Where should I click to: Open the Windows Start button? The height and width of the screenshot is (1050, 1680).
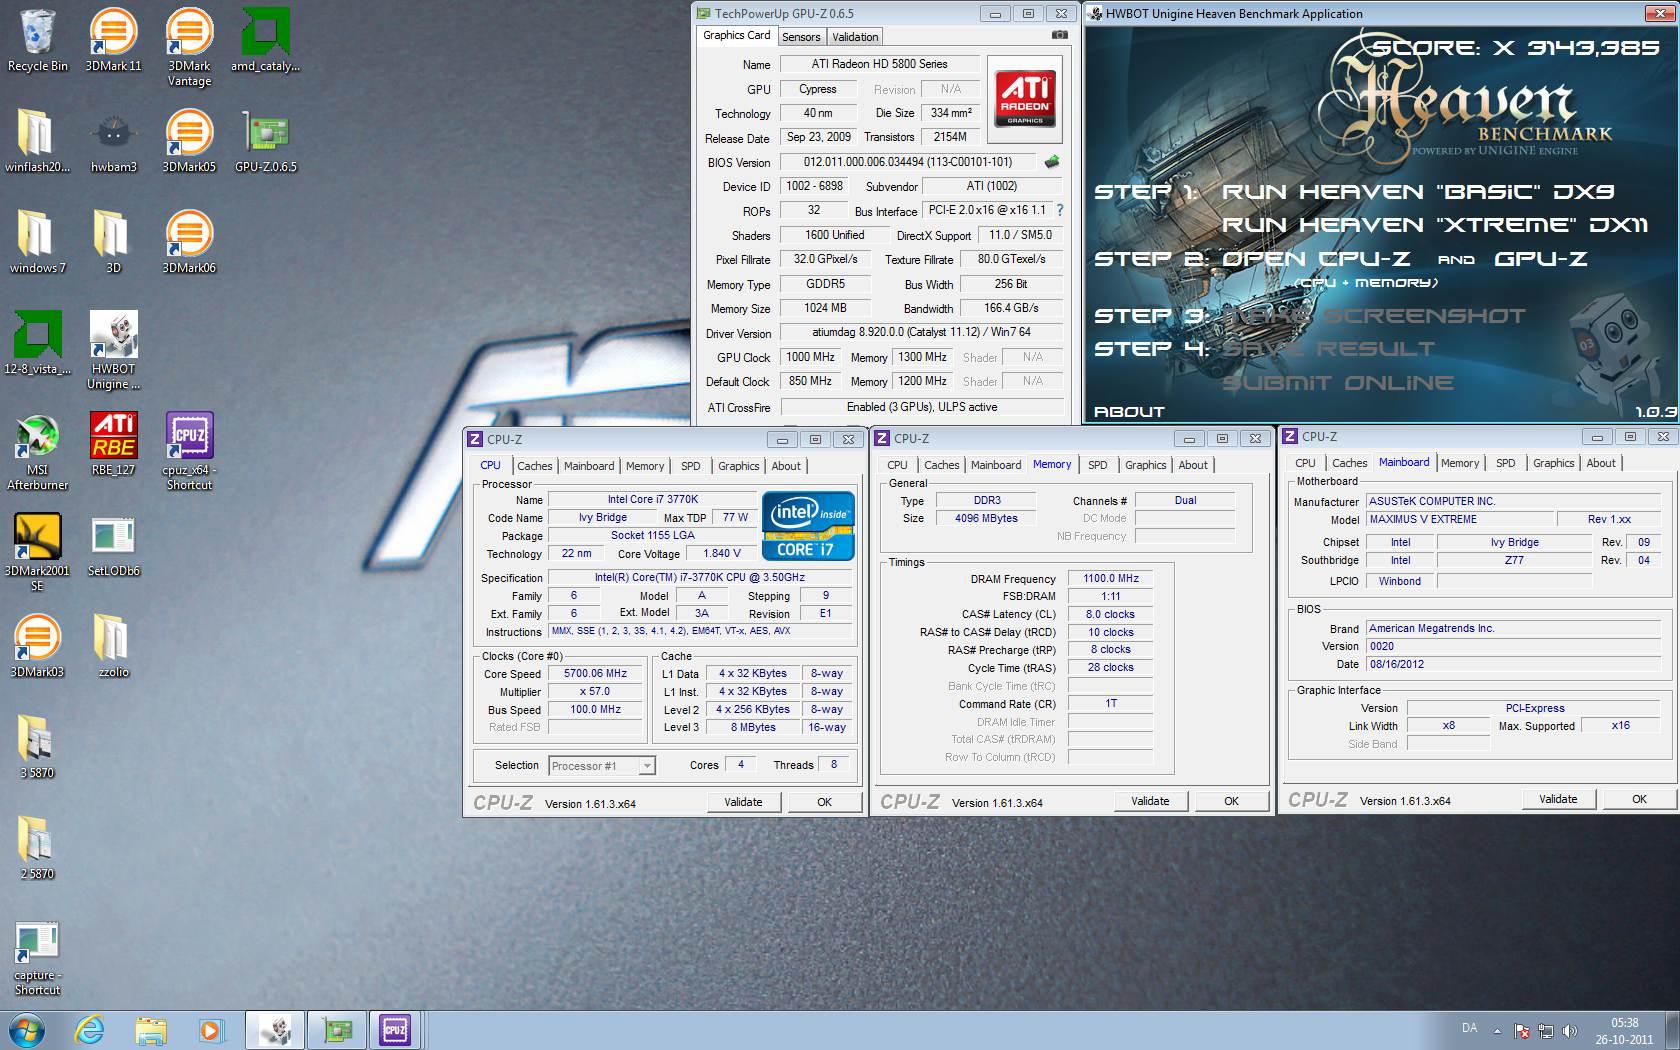click(25, 1030)
